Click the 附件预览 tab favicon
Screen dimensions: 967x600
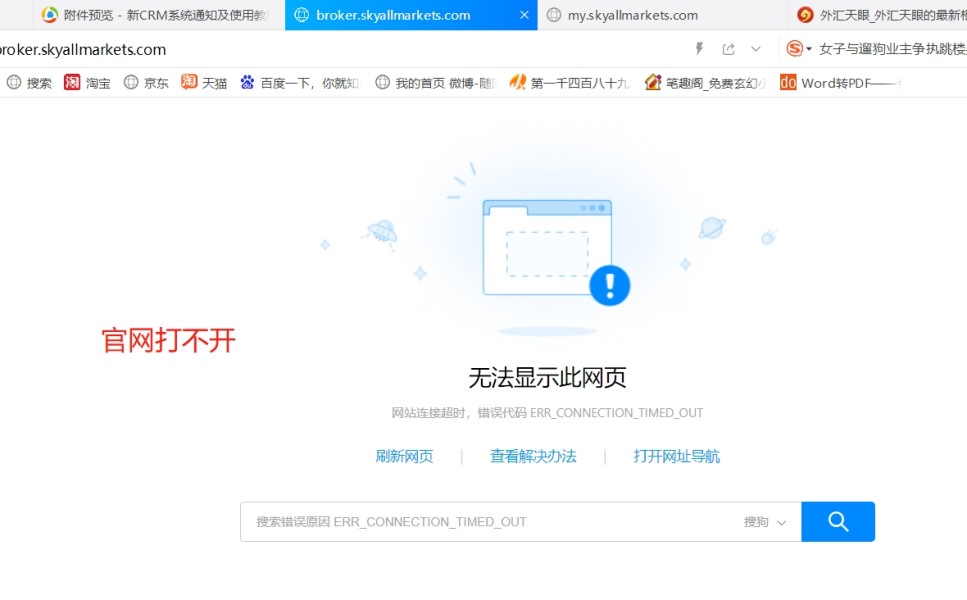(50, 15)
